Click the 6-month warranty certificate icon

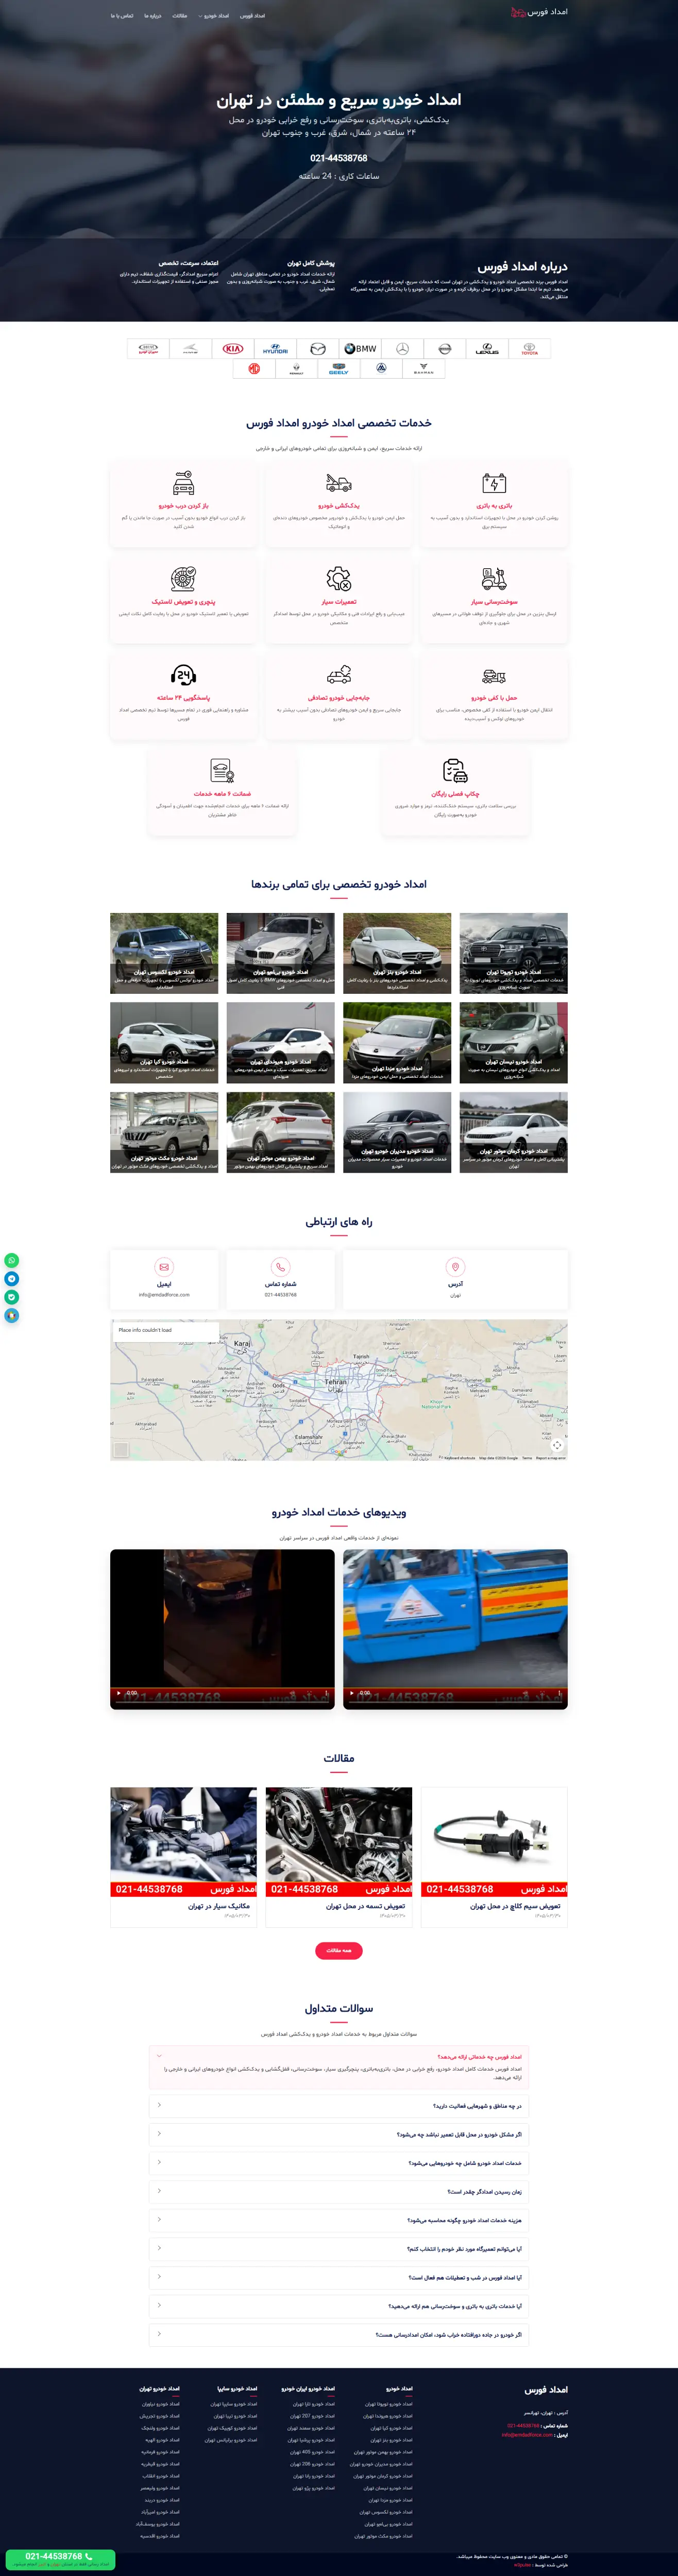(x=222, y=770)
